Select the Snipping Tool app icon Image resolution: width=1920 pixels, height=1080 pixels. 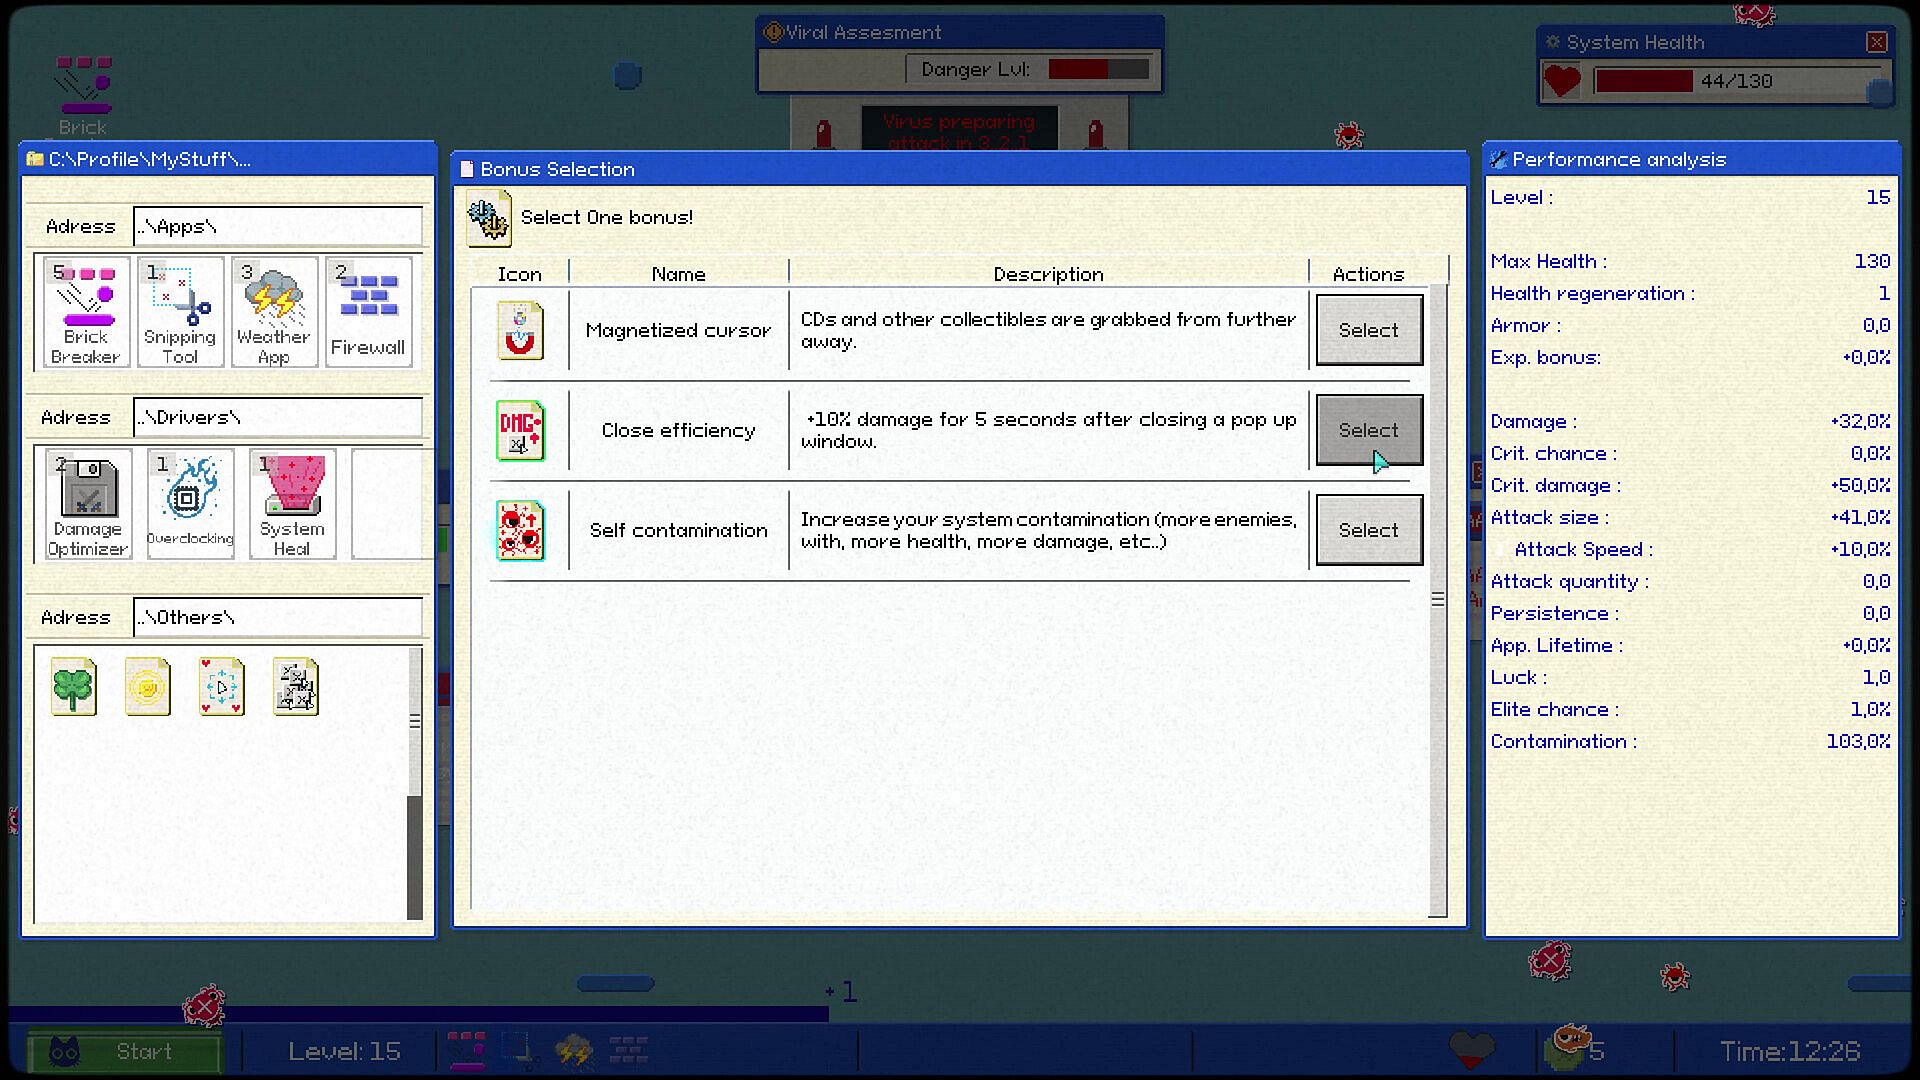click(180, 312)
